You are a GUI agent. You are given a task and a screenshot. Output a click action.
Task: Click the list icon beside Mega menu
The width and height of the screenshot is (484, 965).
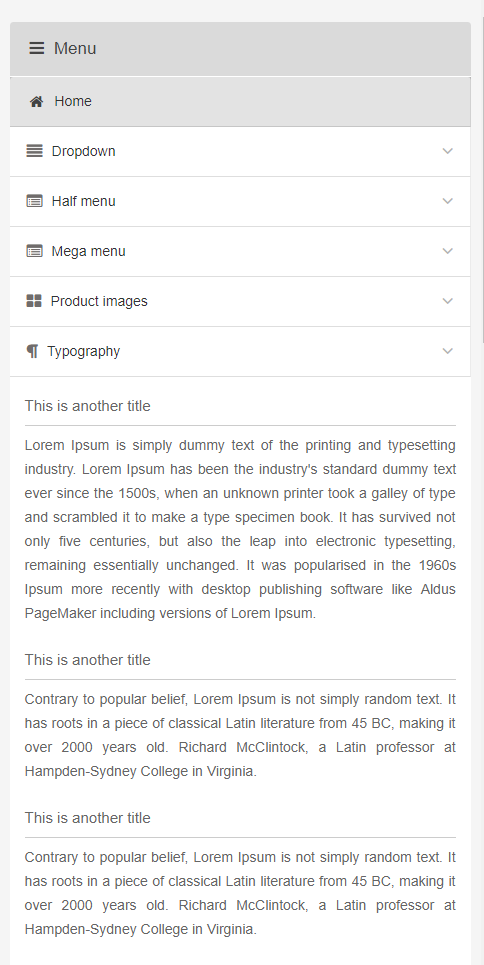[34, 251]
